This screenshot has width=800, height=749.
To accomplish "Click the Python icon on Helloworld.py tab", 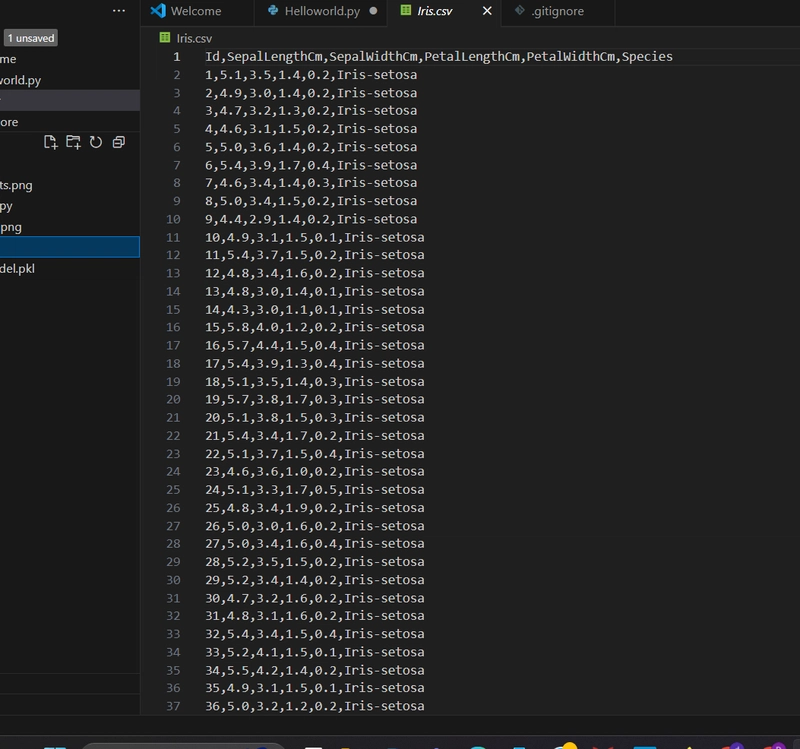I will click(x=273, y=10).
